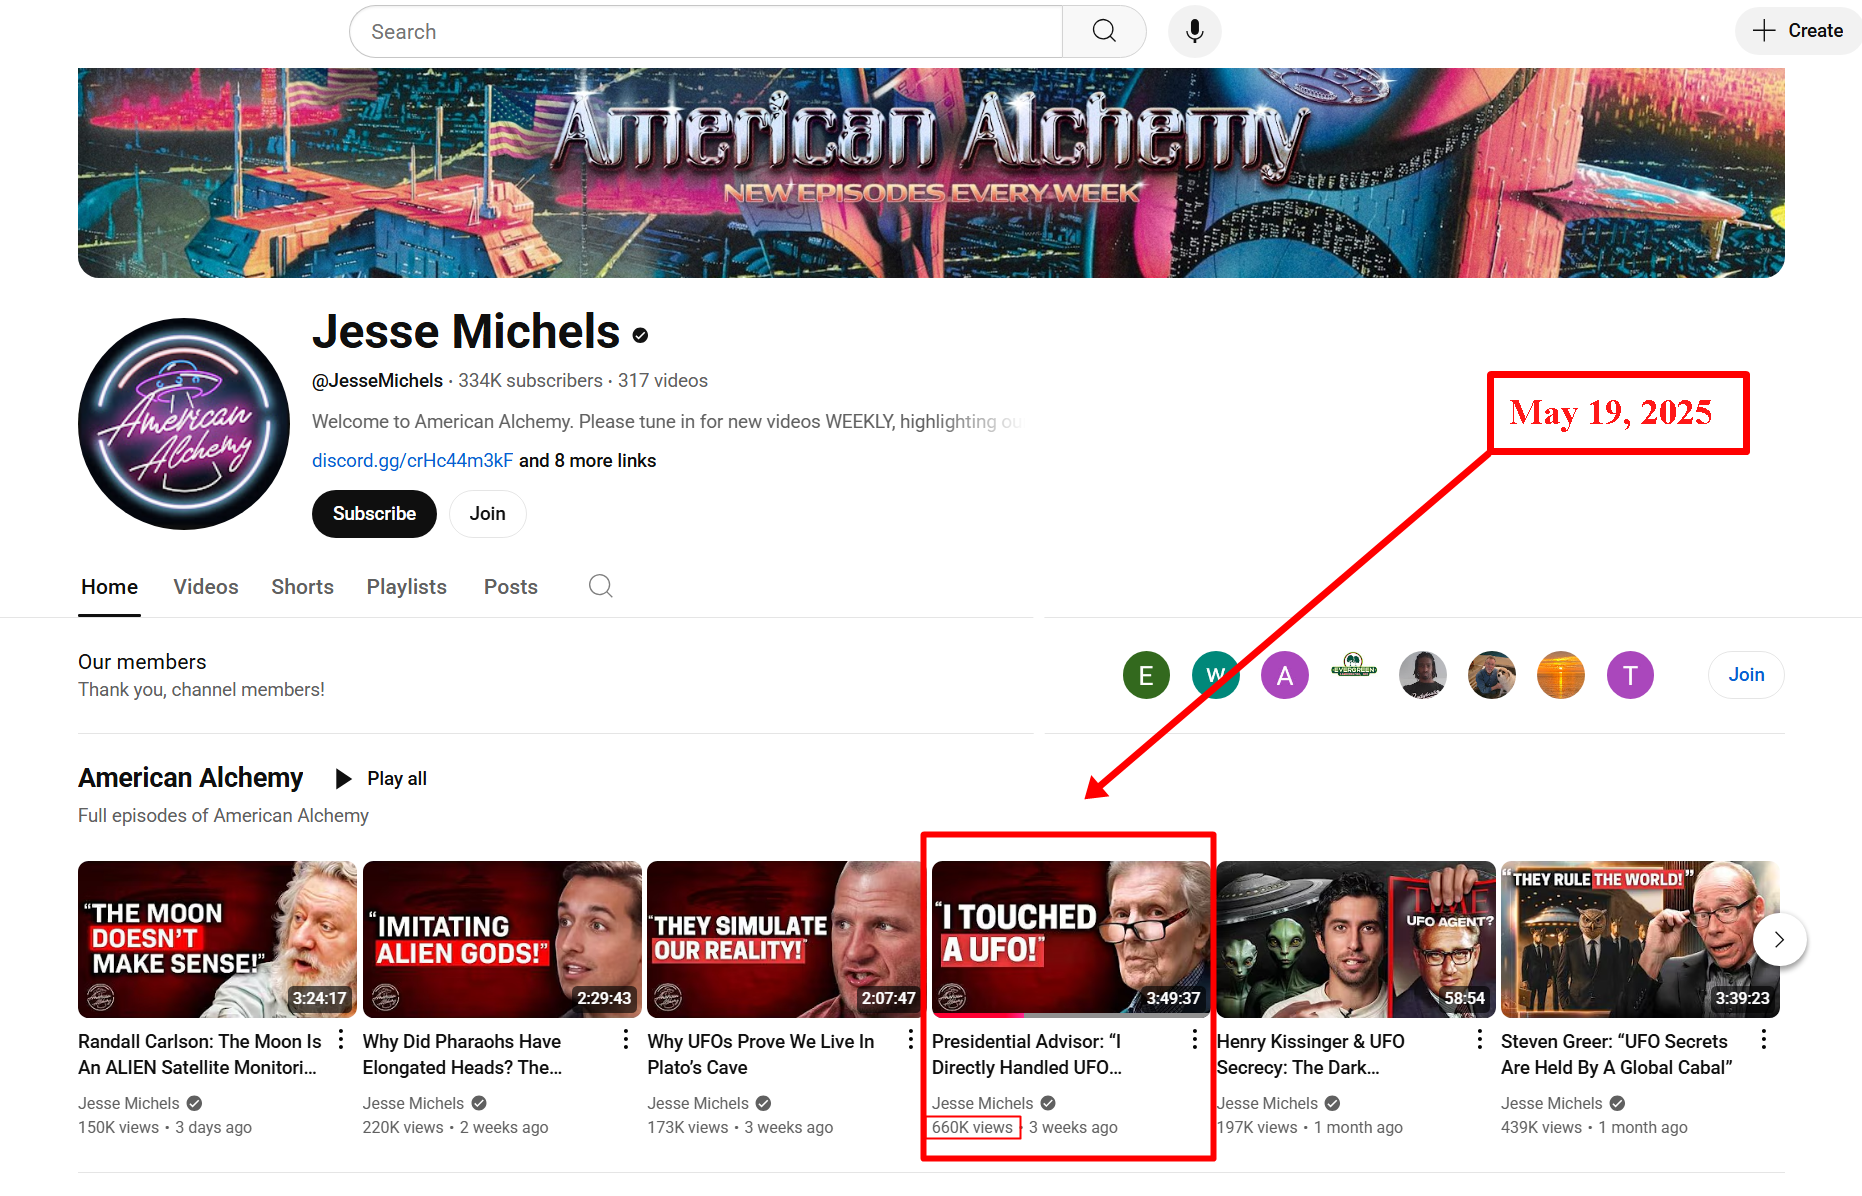Open the discord.gg/crHc44m3kF link
Viewport: 1862px width, 1196px height.
click(x=412, y=461)
